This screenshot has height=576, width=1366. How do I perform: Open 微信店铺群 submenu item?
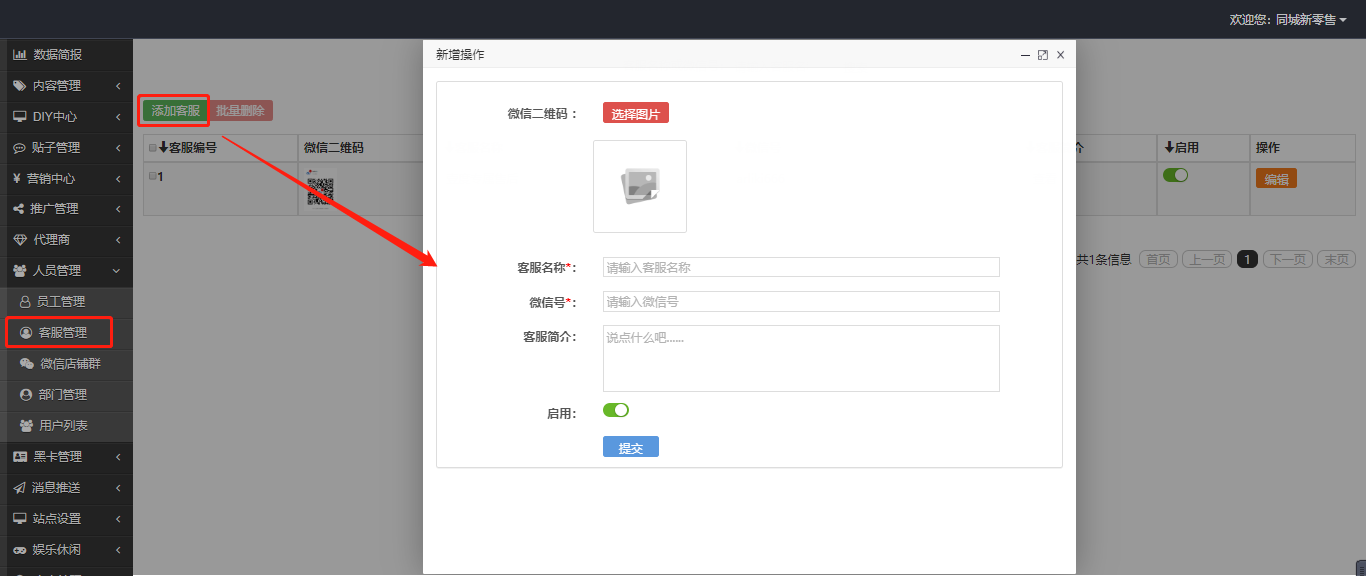[66, 364]
